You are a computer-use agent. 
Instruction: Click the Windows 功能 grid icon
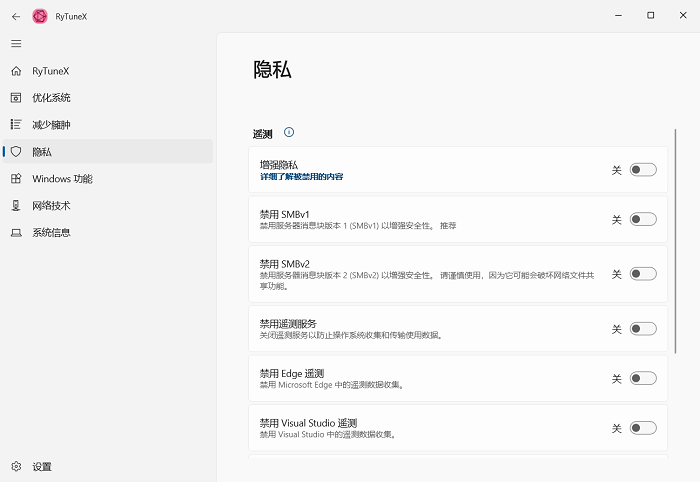click(15, 179)
